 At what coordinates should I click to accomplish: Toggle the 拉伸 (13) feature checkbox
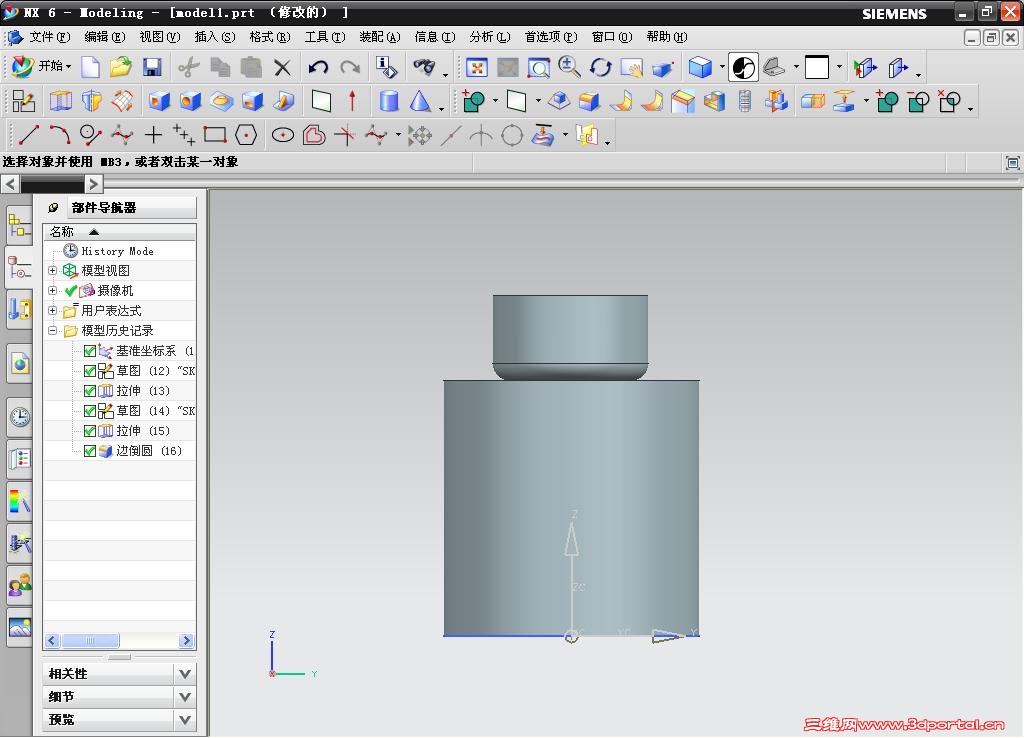click(x=90, y=391)
